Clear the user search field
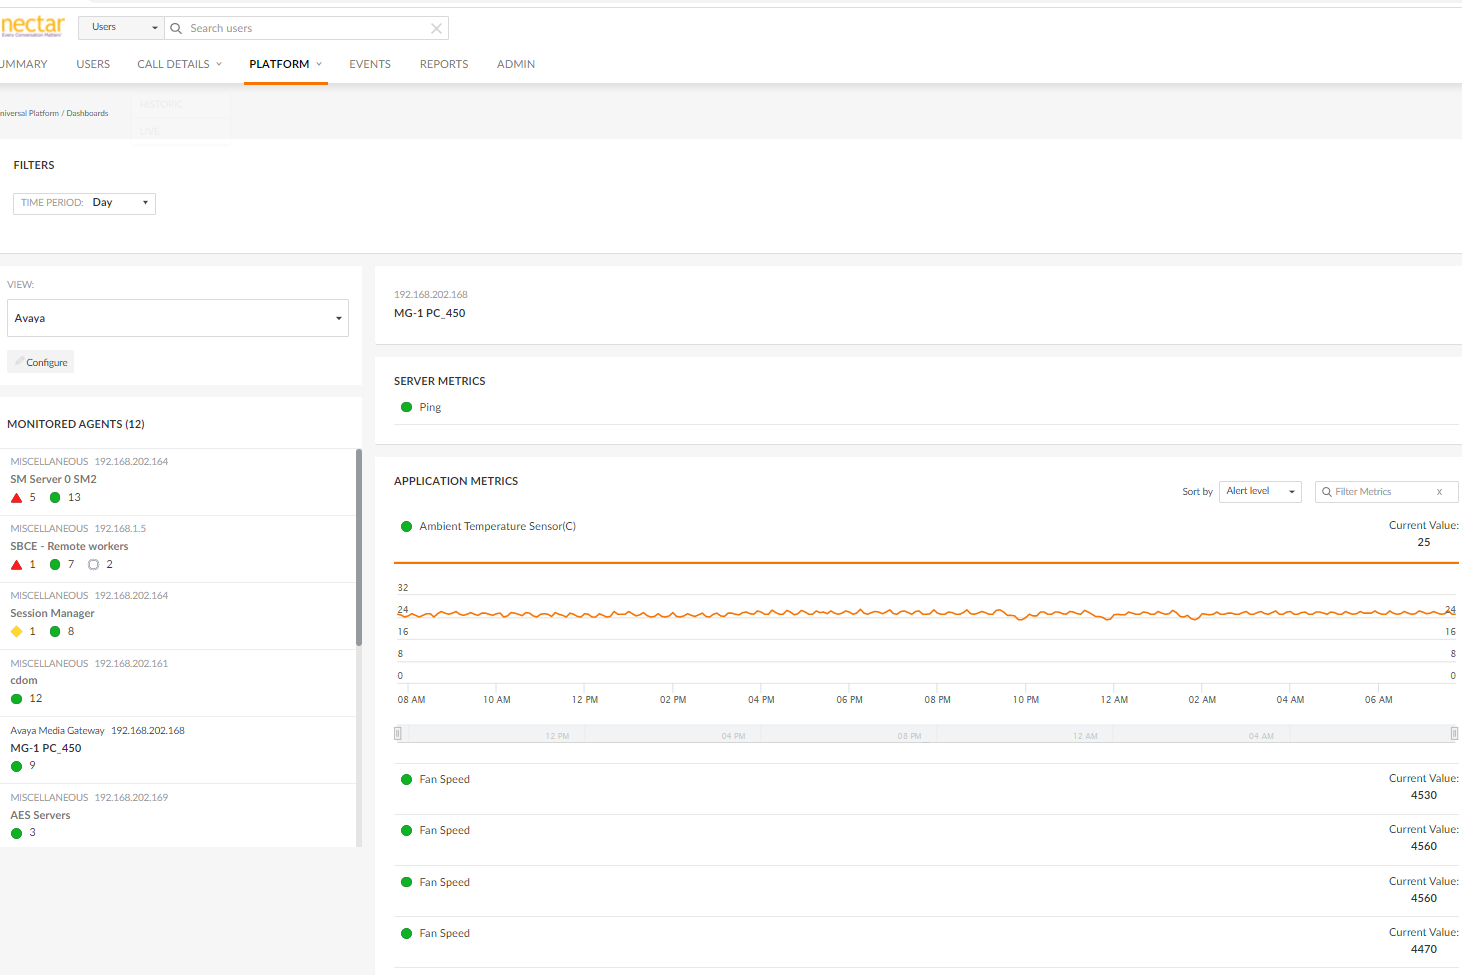This screenshot has height=975, width=1462. pos(436,28)
